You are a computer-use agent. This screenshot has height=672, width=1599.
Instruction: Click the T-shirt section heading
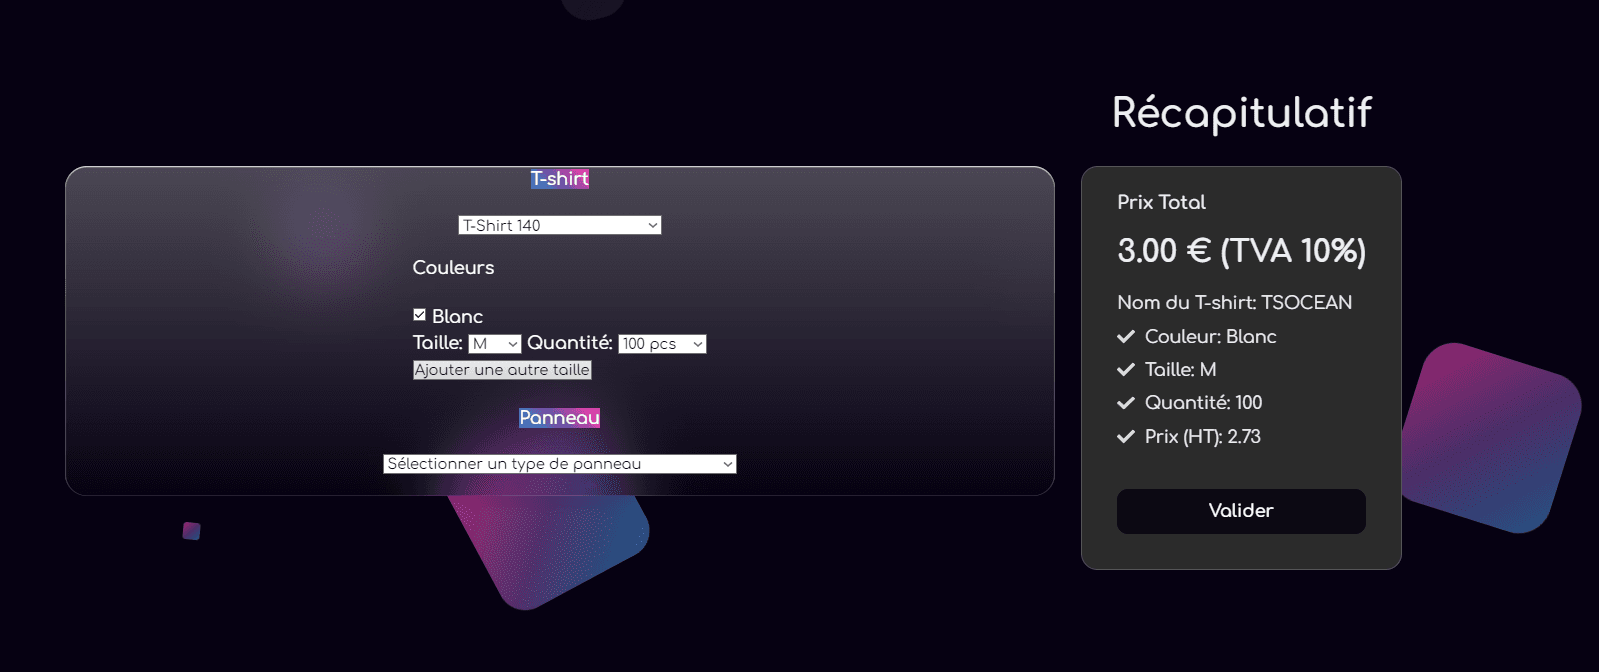(560, 179)
